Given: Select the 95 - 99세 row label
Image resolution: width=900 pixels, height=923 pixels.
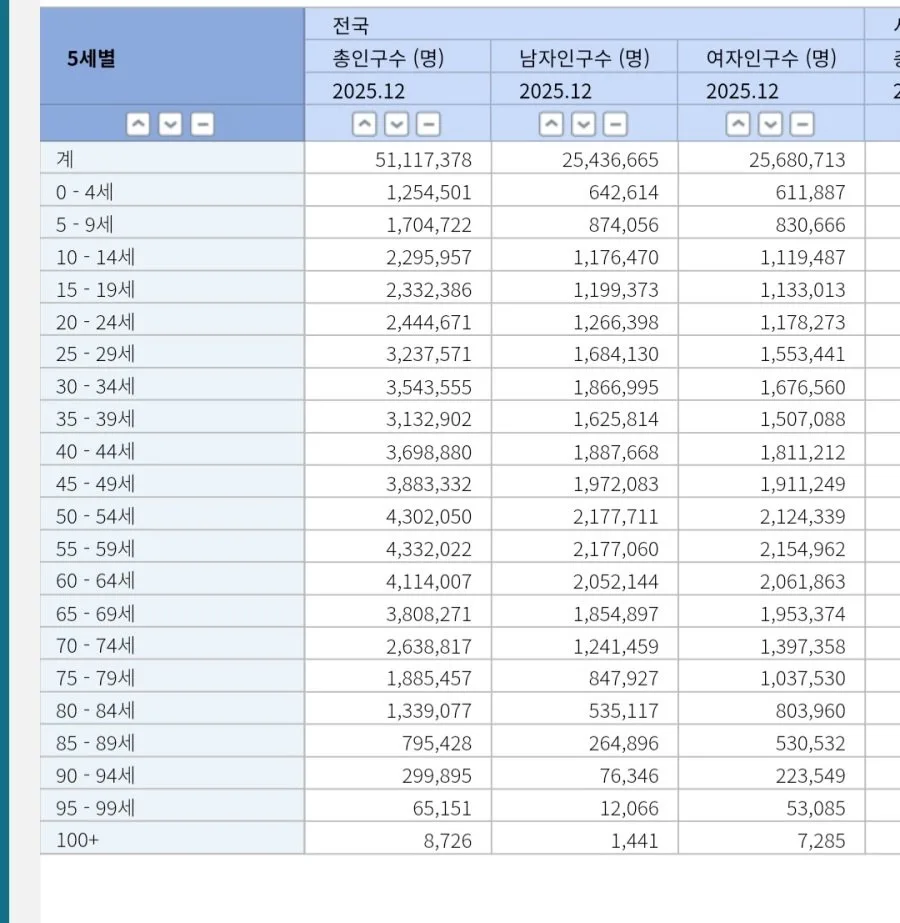Looking at the screenshot, I should point(172,806).
